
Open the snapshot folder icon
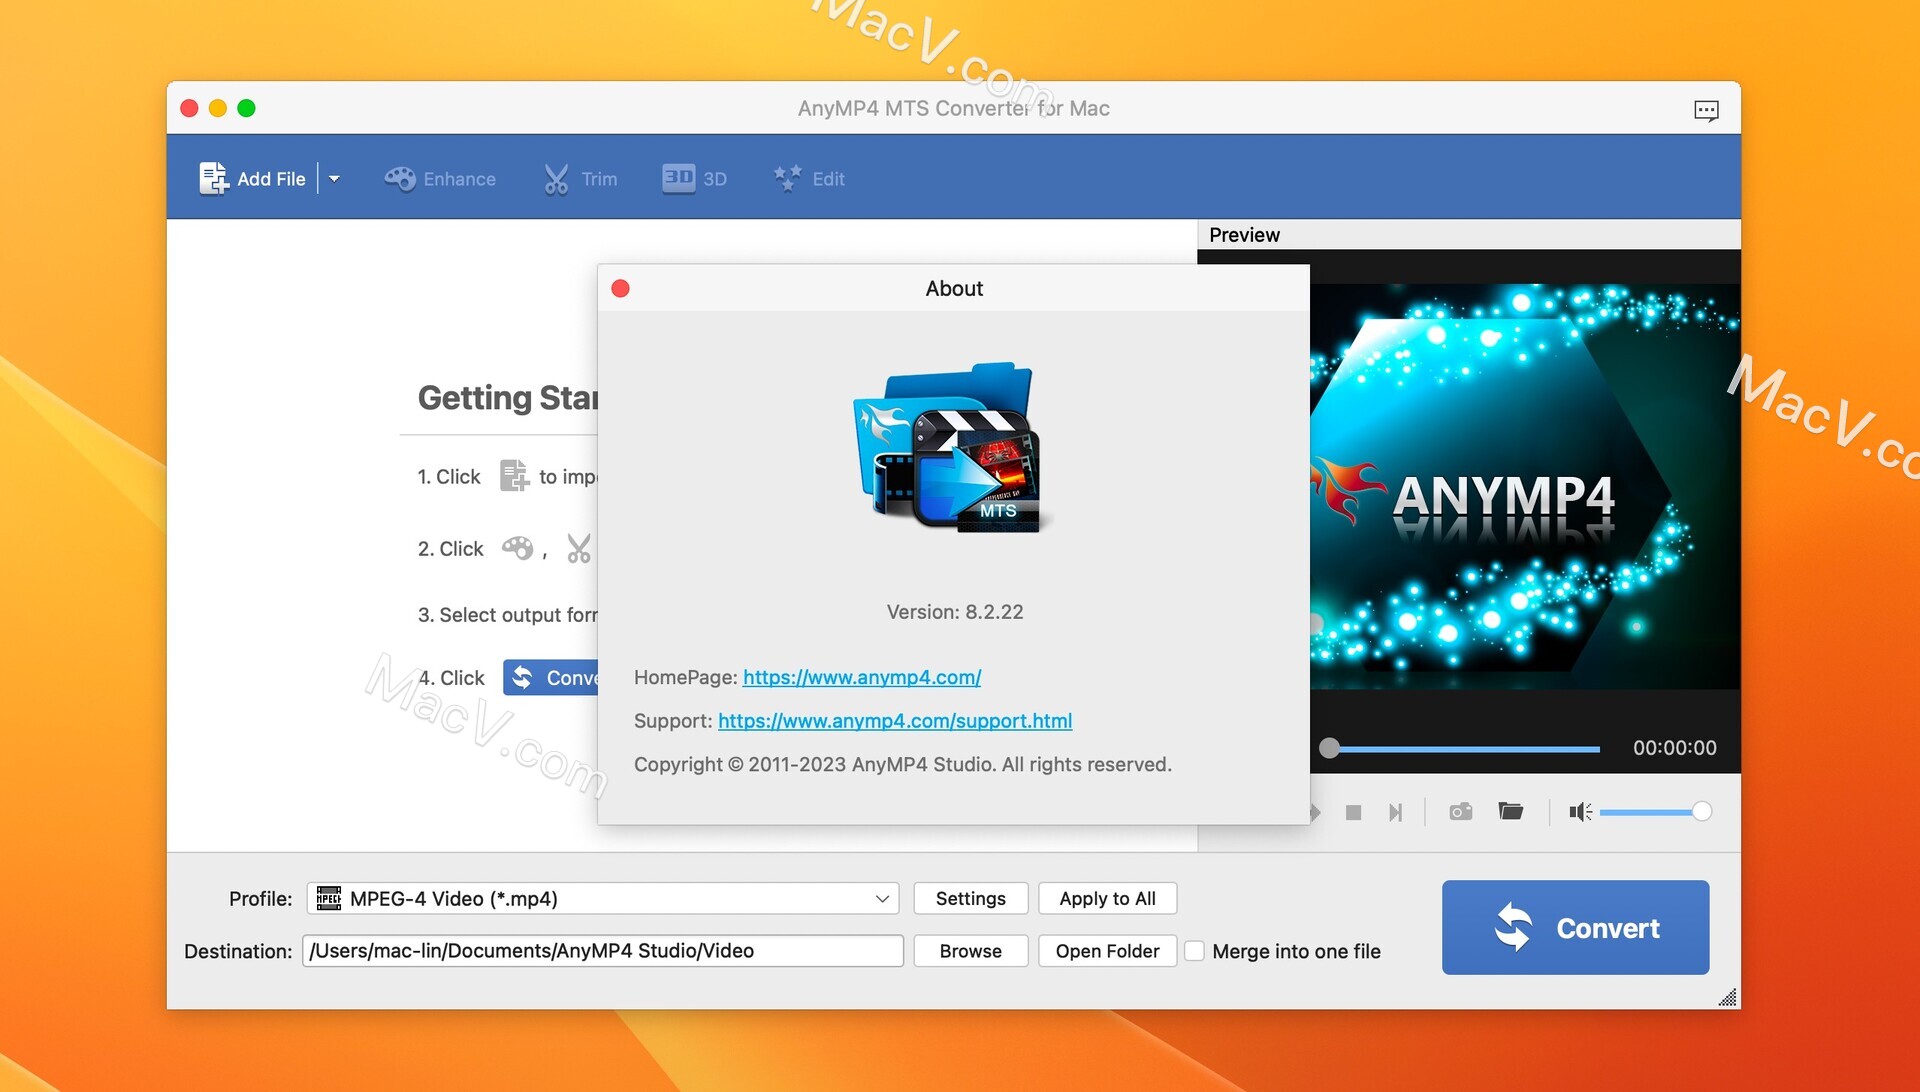click(x=1510, y=811)
